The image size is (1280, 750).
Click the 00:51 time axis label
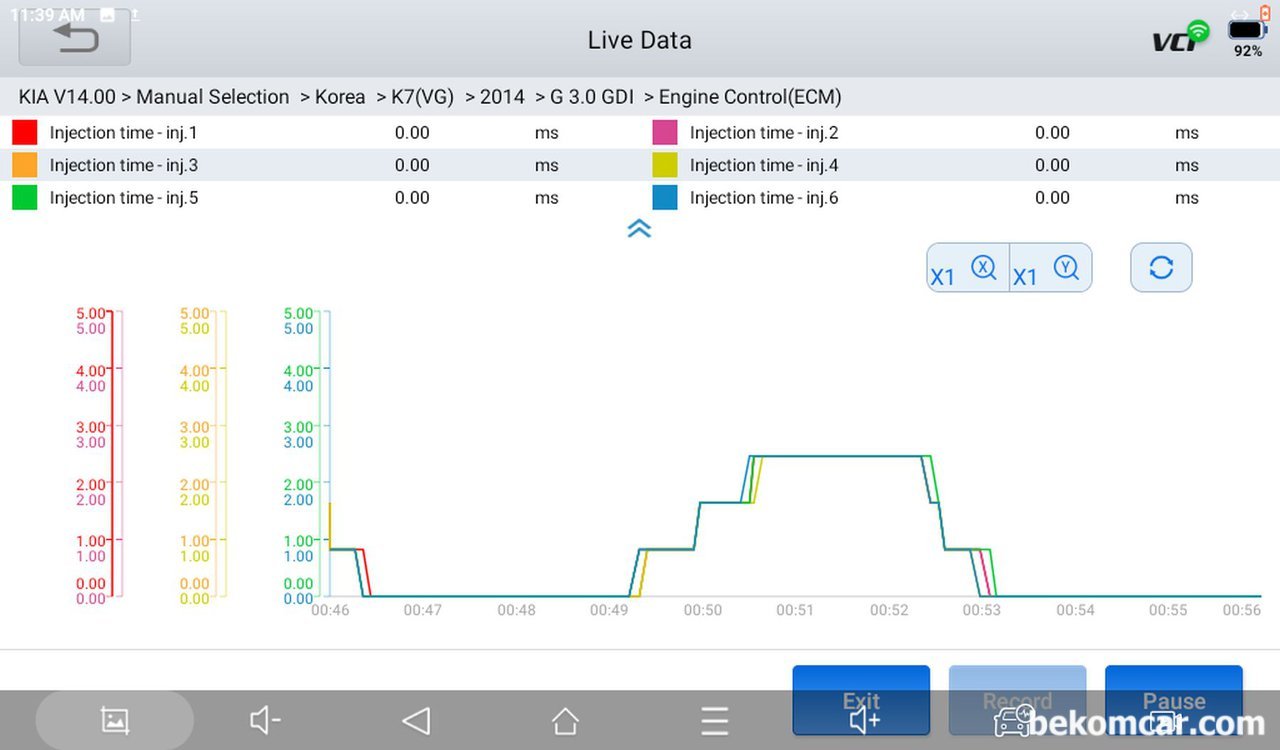coord(795,609)
